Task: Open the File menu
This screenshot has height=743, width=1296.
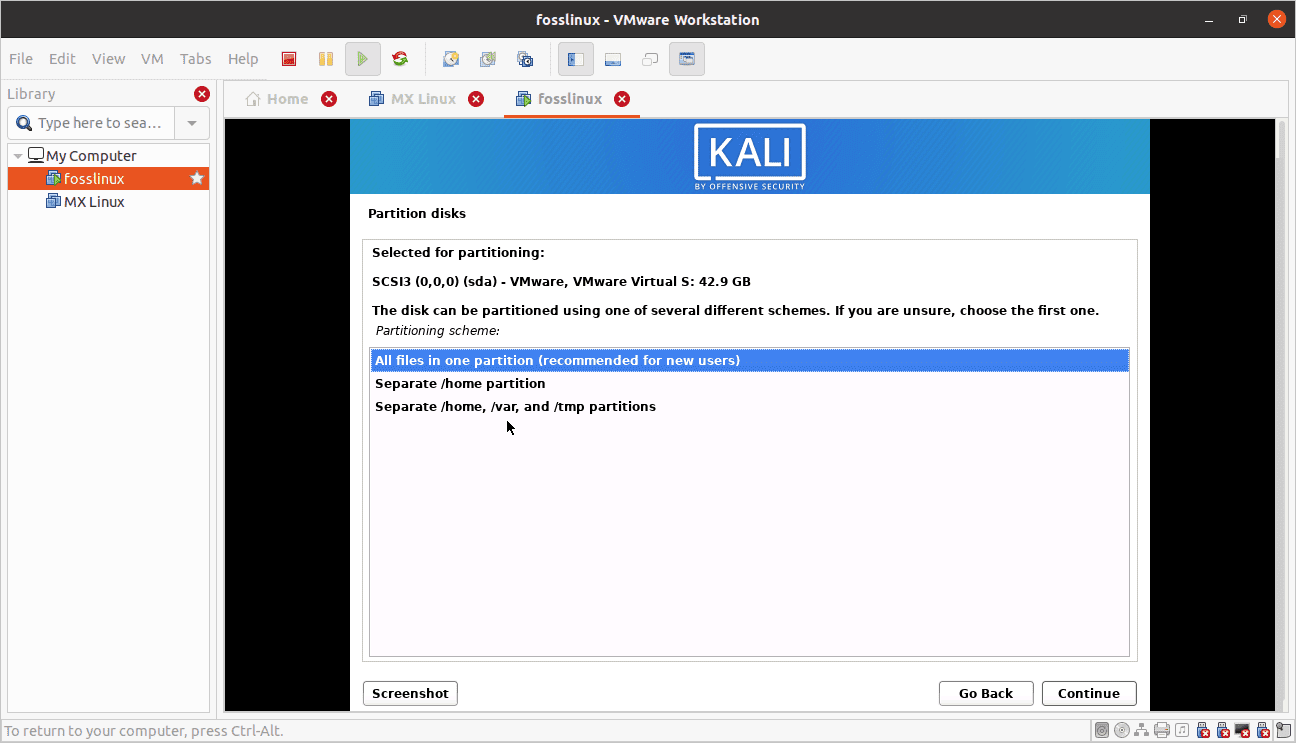Action: tap(20, 59)
